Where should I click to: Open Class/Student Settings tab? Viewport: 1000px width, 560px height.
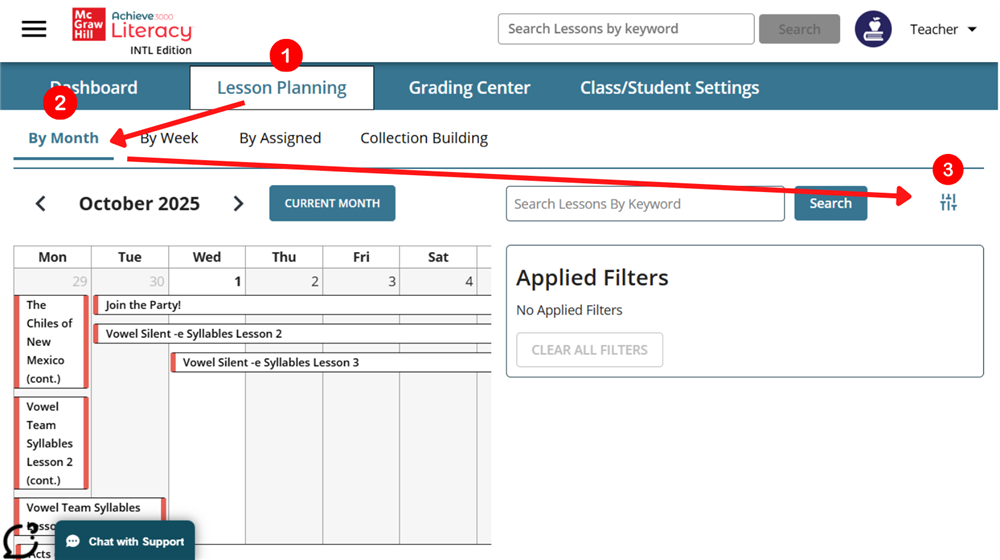(669, 88)
